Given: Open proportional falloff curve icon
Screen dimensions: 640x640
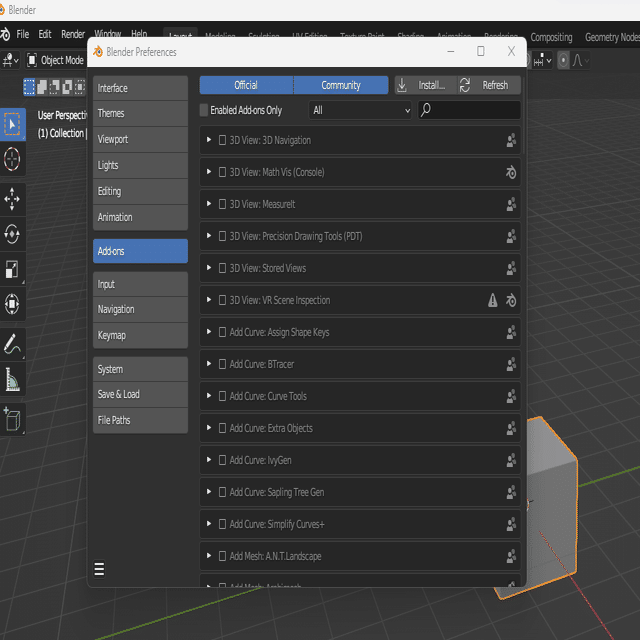Looking at the screenshot, I should coord(580,60).
